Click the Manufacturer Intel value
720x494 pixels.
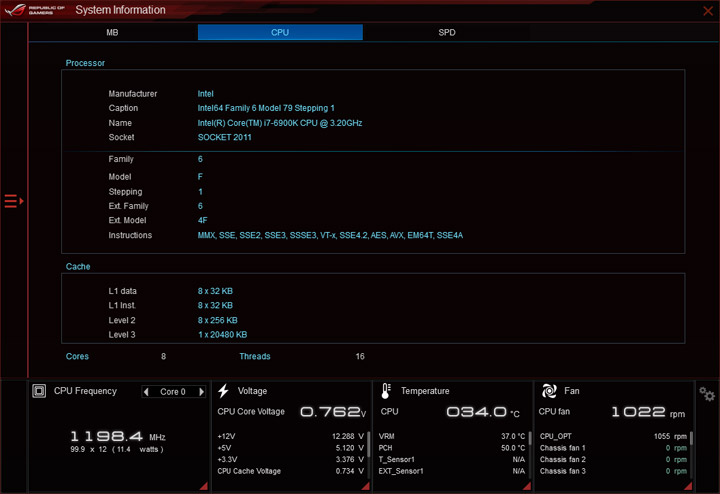(x=206, y=94)
